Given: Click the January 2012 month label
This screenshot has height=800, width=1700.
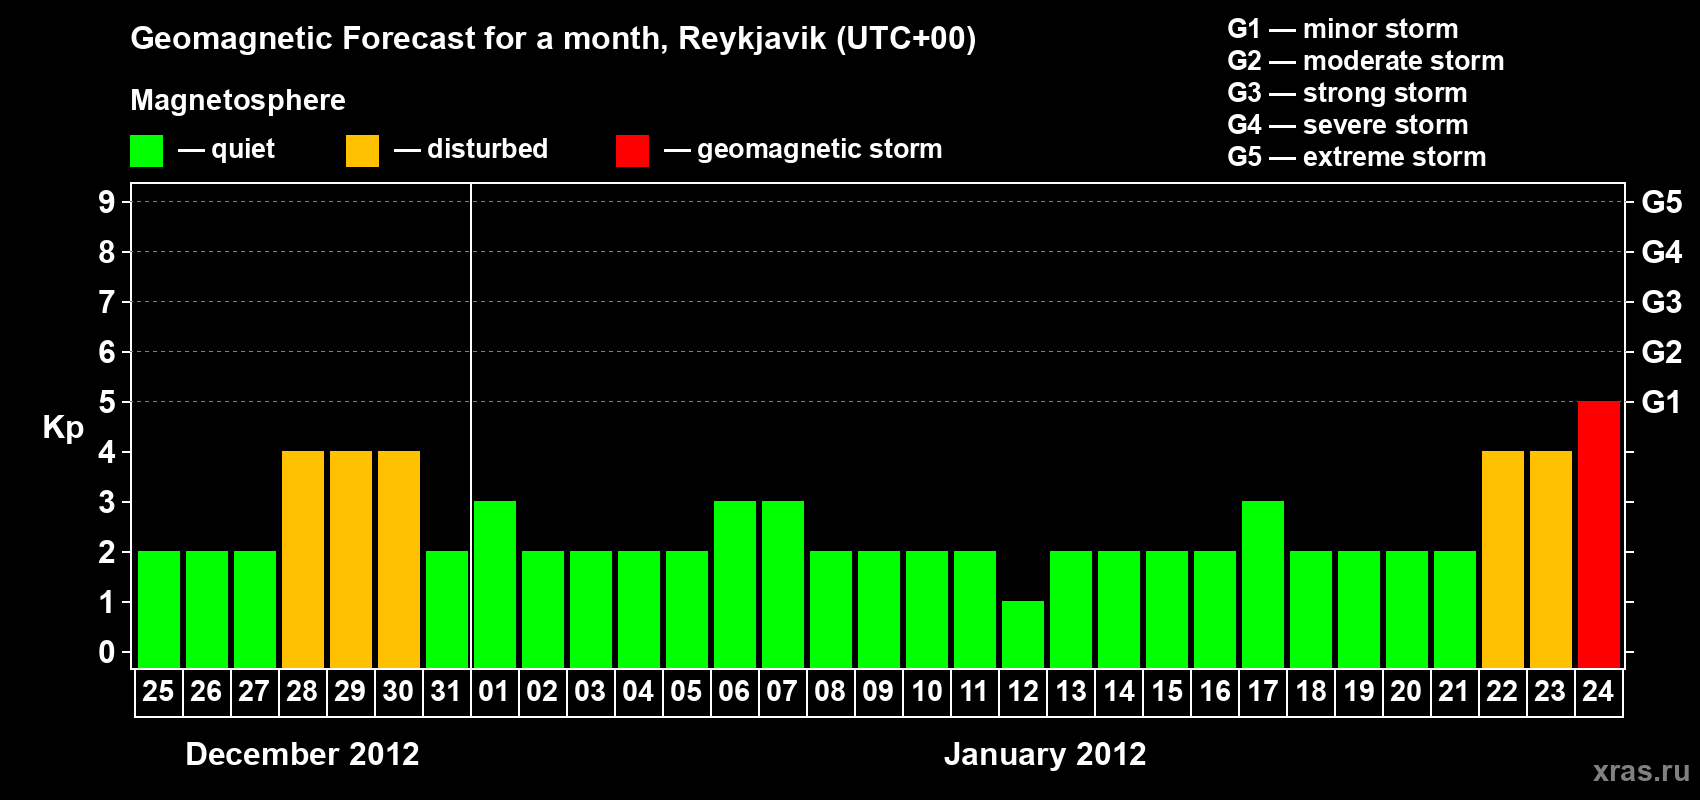Looking at the screenshot, I should (1045, 754).
